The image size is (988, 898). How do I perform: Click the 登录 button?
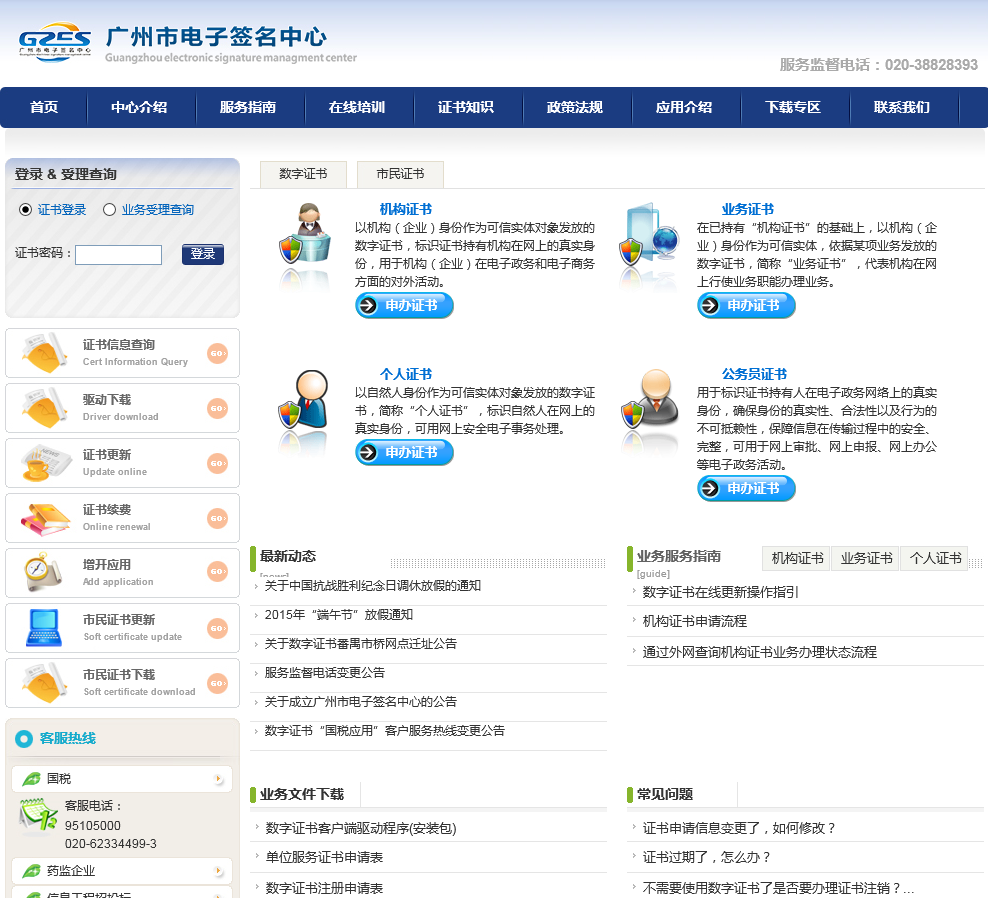pos(203,254)
